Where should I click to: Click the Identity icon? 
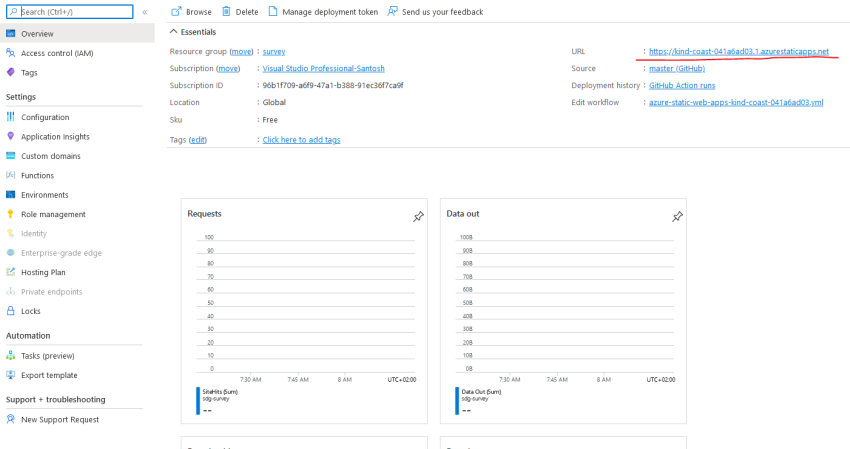[x=10, y=233]
